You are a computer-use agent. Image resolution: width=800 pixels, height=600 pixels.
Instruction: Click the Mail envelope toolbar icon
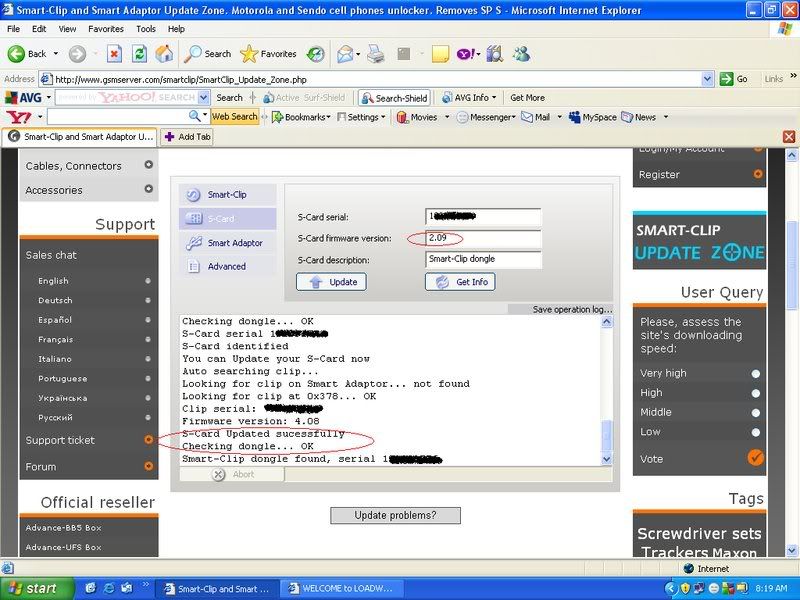(x=345, y=54)
